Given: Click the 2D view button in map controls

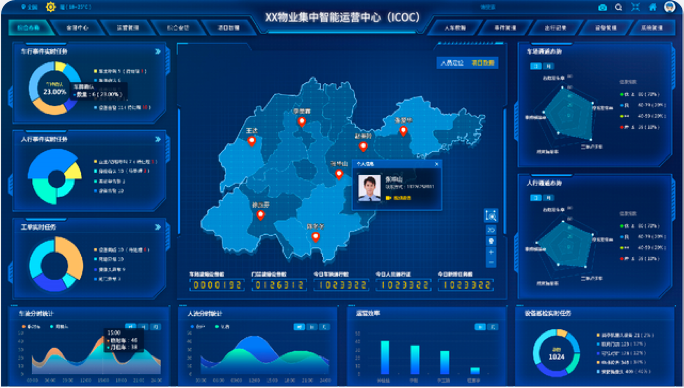Looking at the screenshot, I should [491, 230].
